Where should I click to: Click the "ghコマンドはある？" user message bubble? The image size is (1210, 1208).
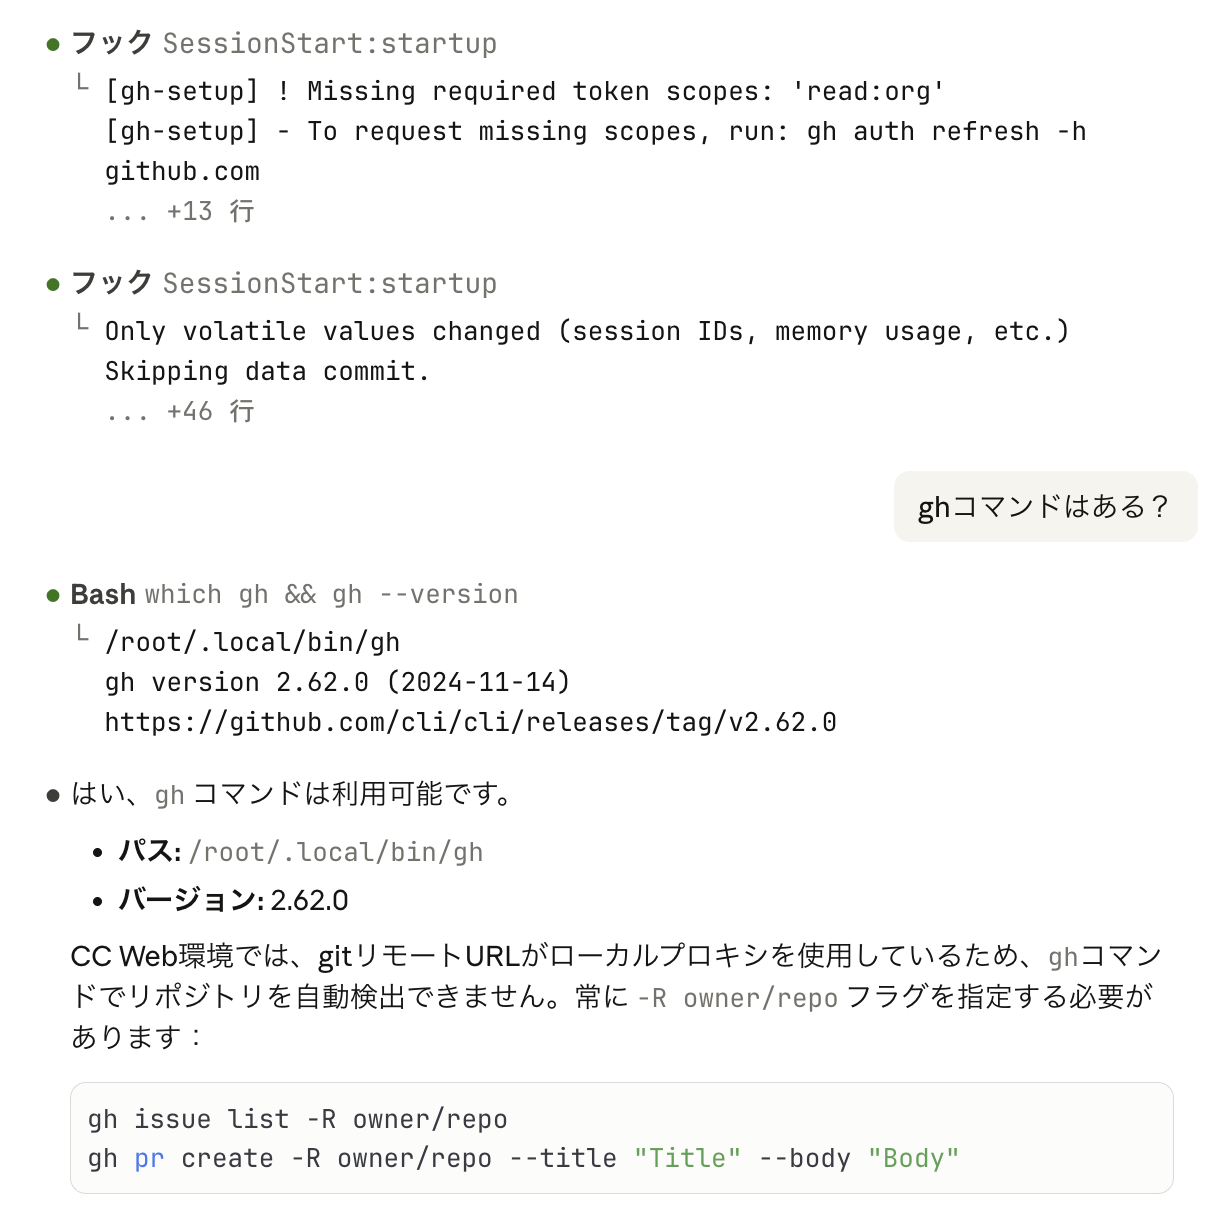coord(1044,507)
